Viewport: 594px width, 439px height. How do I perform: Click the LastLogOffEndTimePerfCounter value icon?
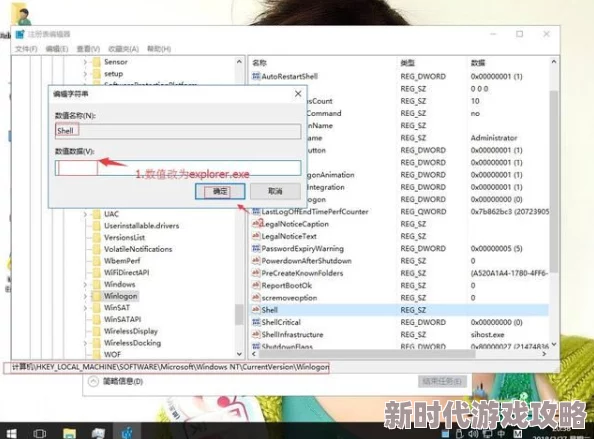[x=256, y=211]
